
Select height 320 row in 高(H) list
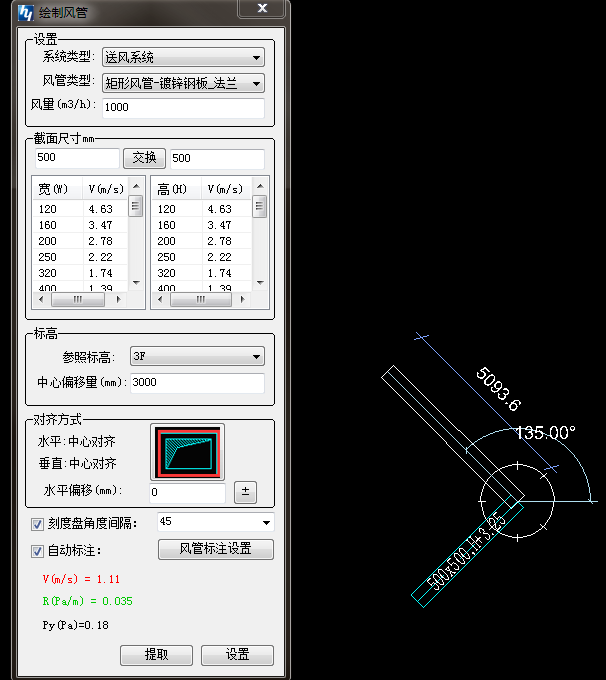(x=202, y=273)
